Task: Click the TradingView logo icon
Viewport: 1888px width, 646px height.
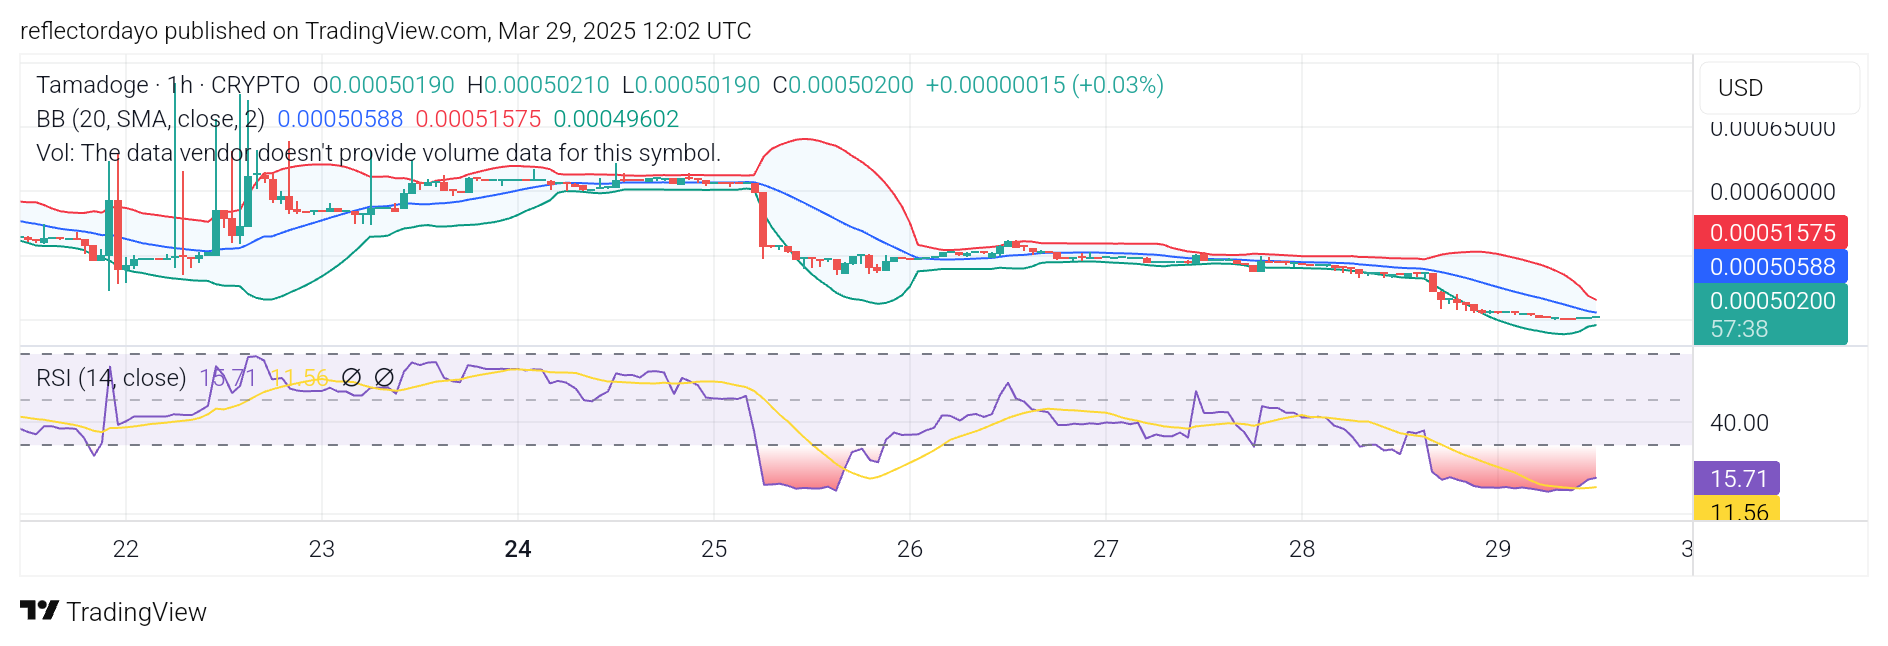Action: click(40, 610)
